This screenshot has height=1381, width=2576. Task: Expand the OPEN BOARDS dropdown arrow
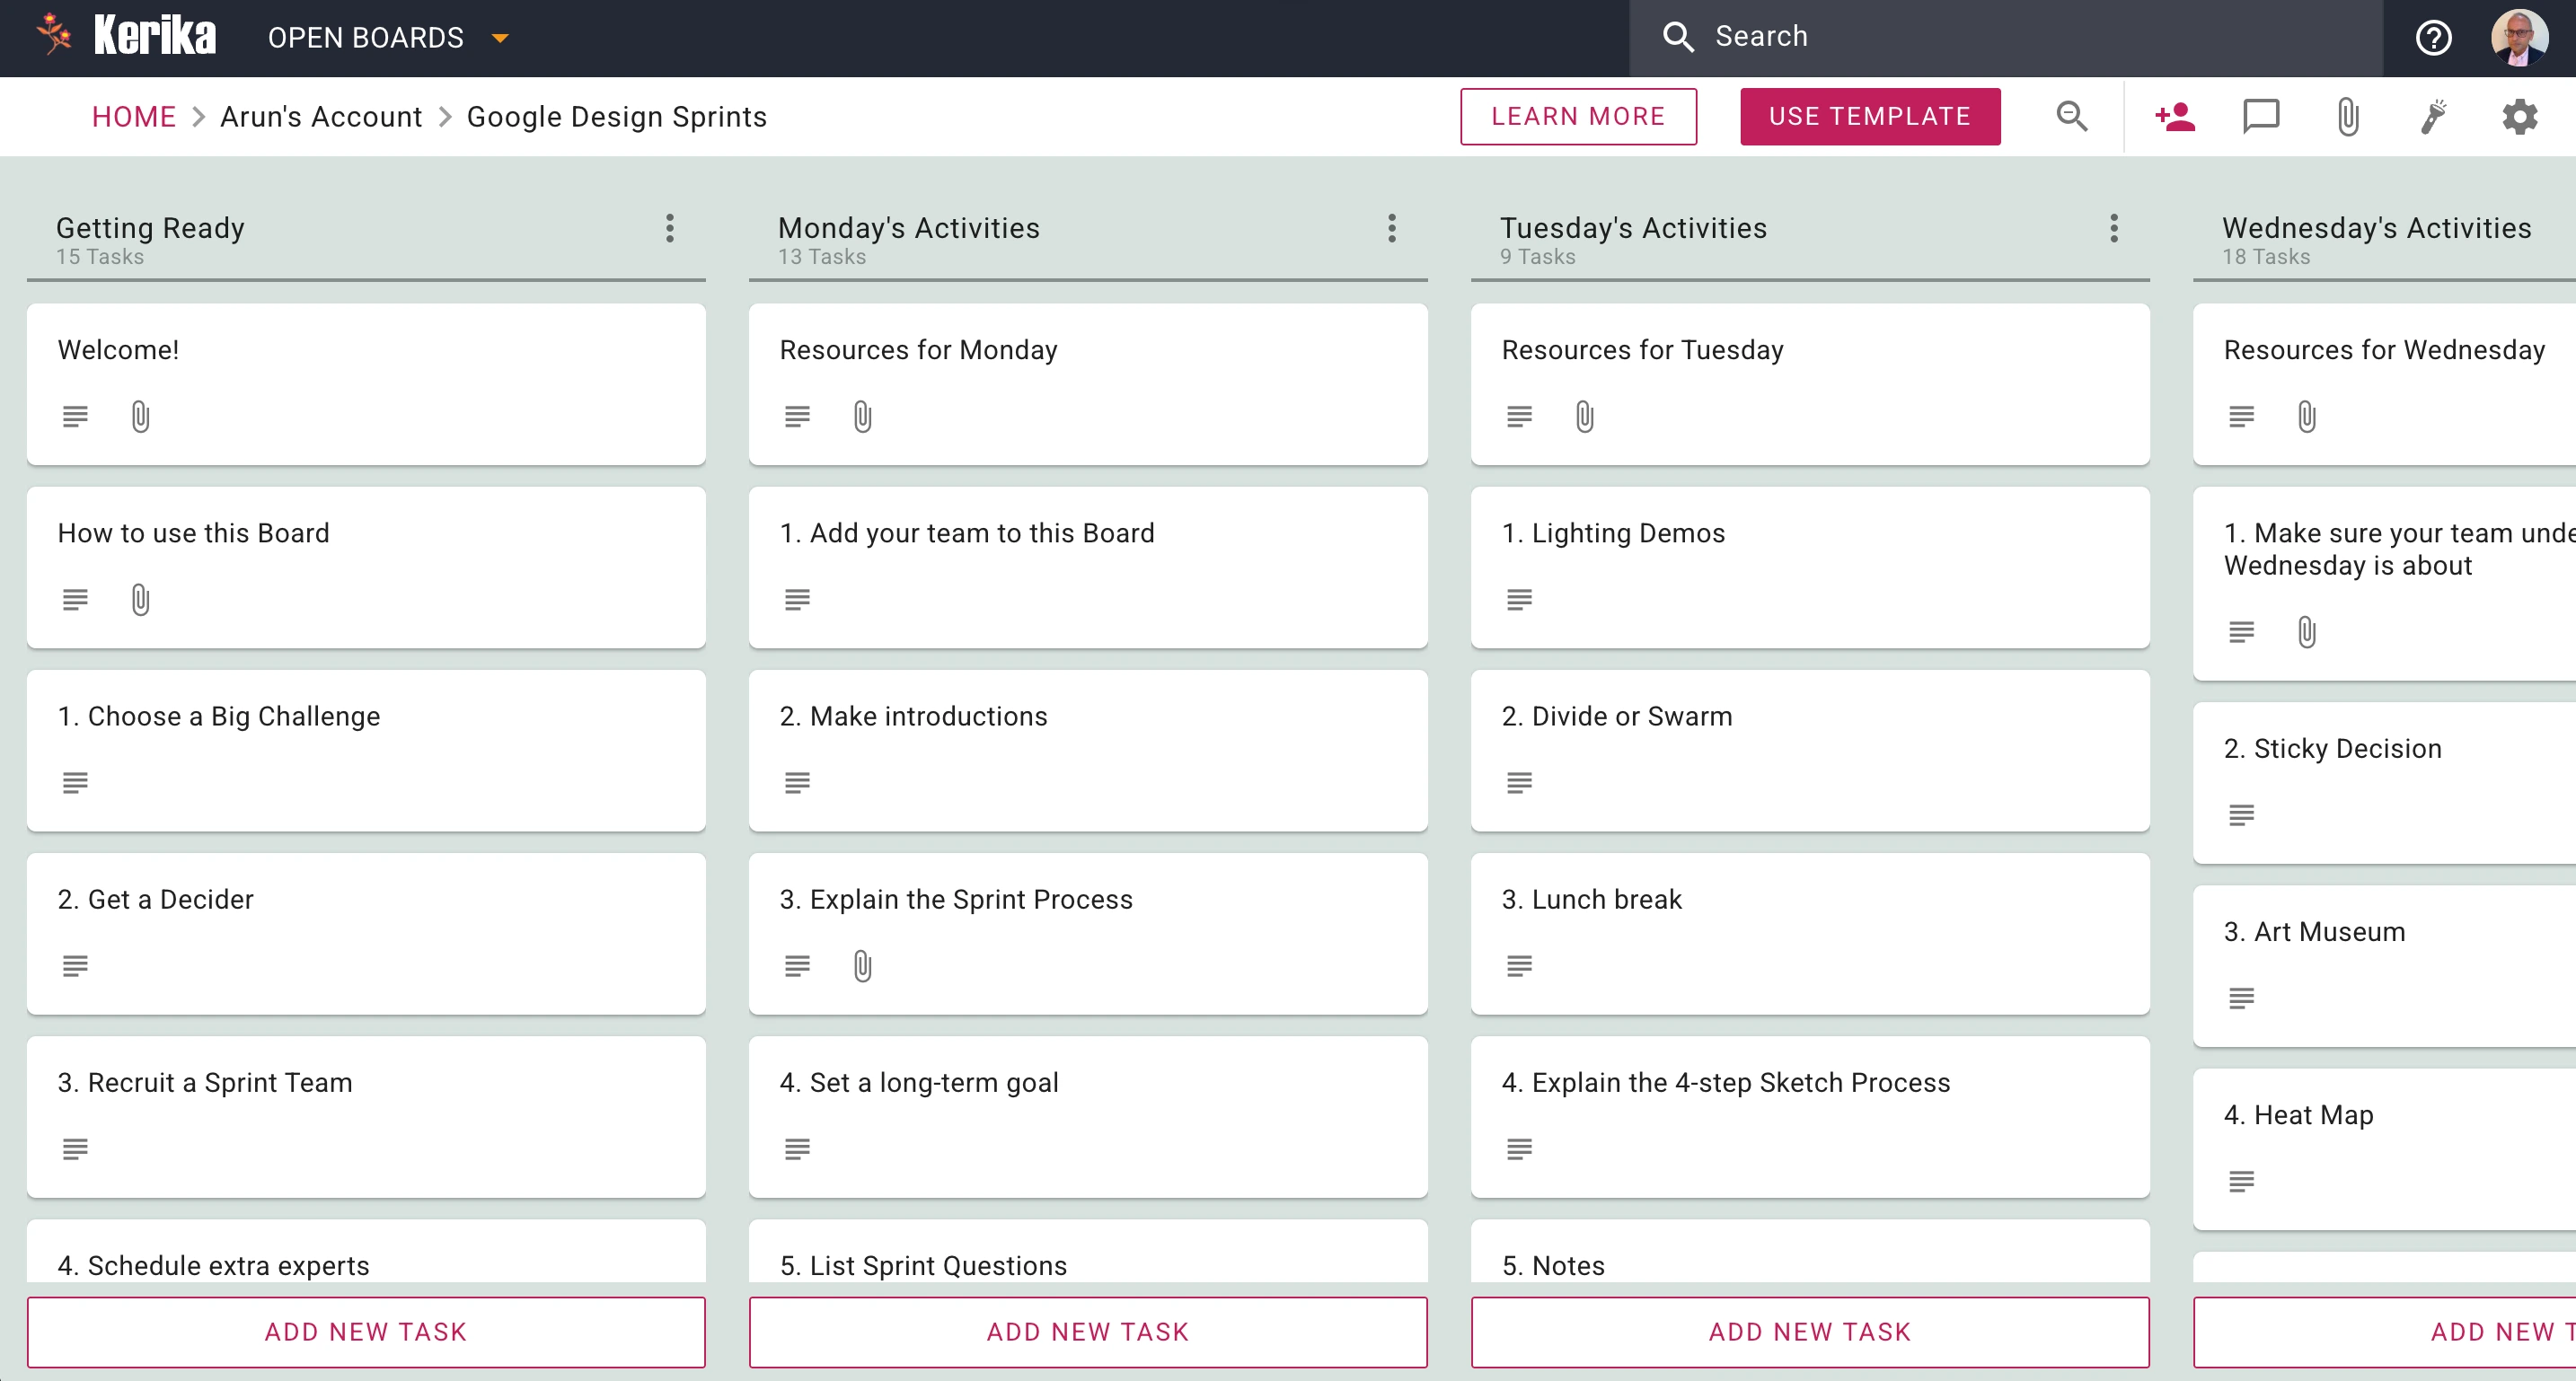pyautogui.click(x=500, y=38)
